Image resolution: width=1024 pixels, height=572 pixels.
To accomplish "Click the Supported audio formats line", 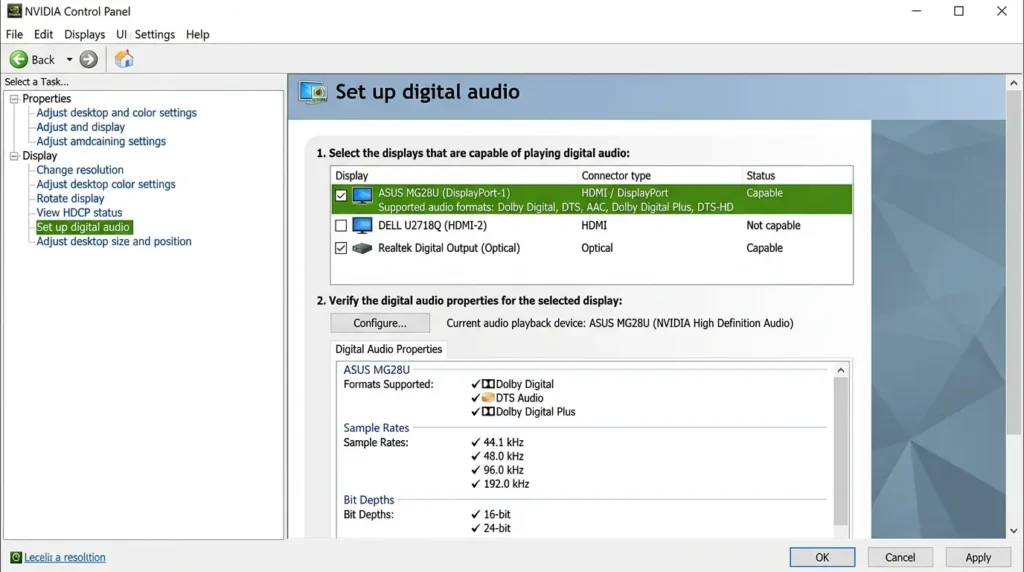I will pos(556,208).
